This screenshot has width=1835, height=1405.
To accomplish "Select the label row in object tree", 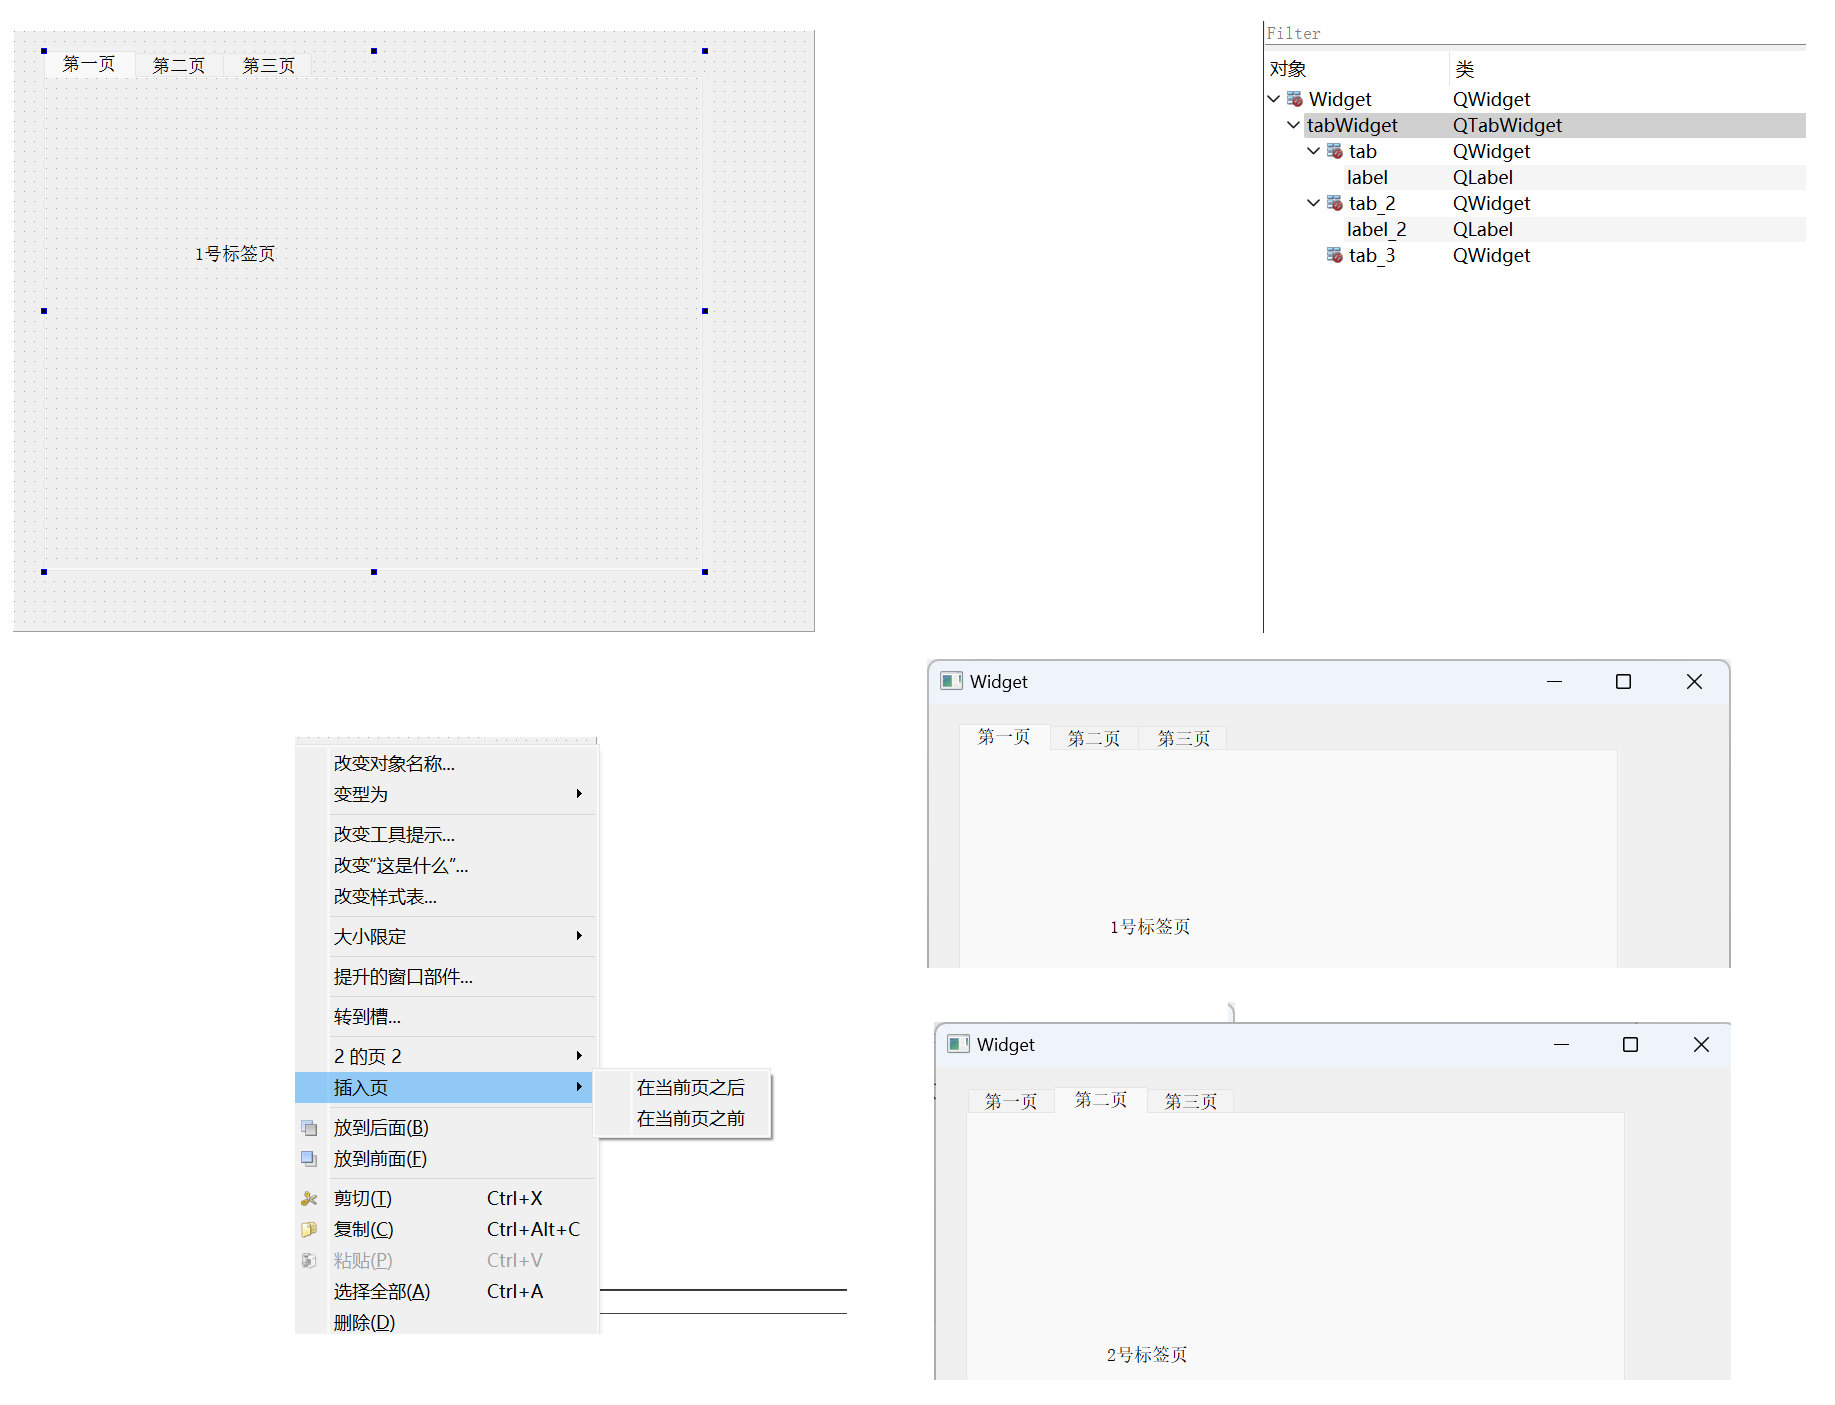I will coord(1535,177).
